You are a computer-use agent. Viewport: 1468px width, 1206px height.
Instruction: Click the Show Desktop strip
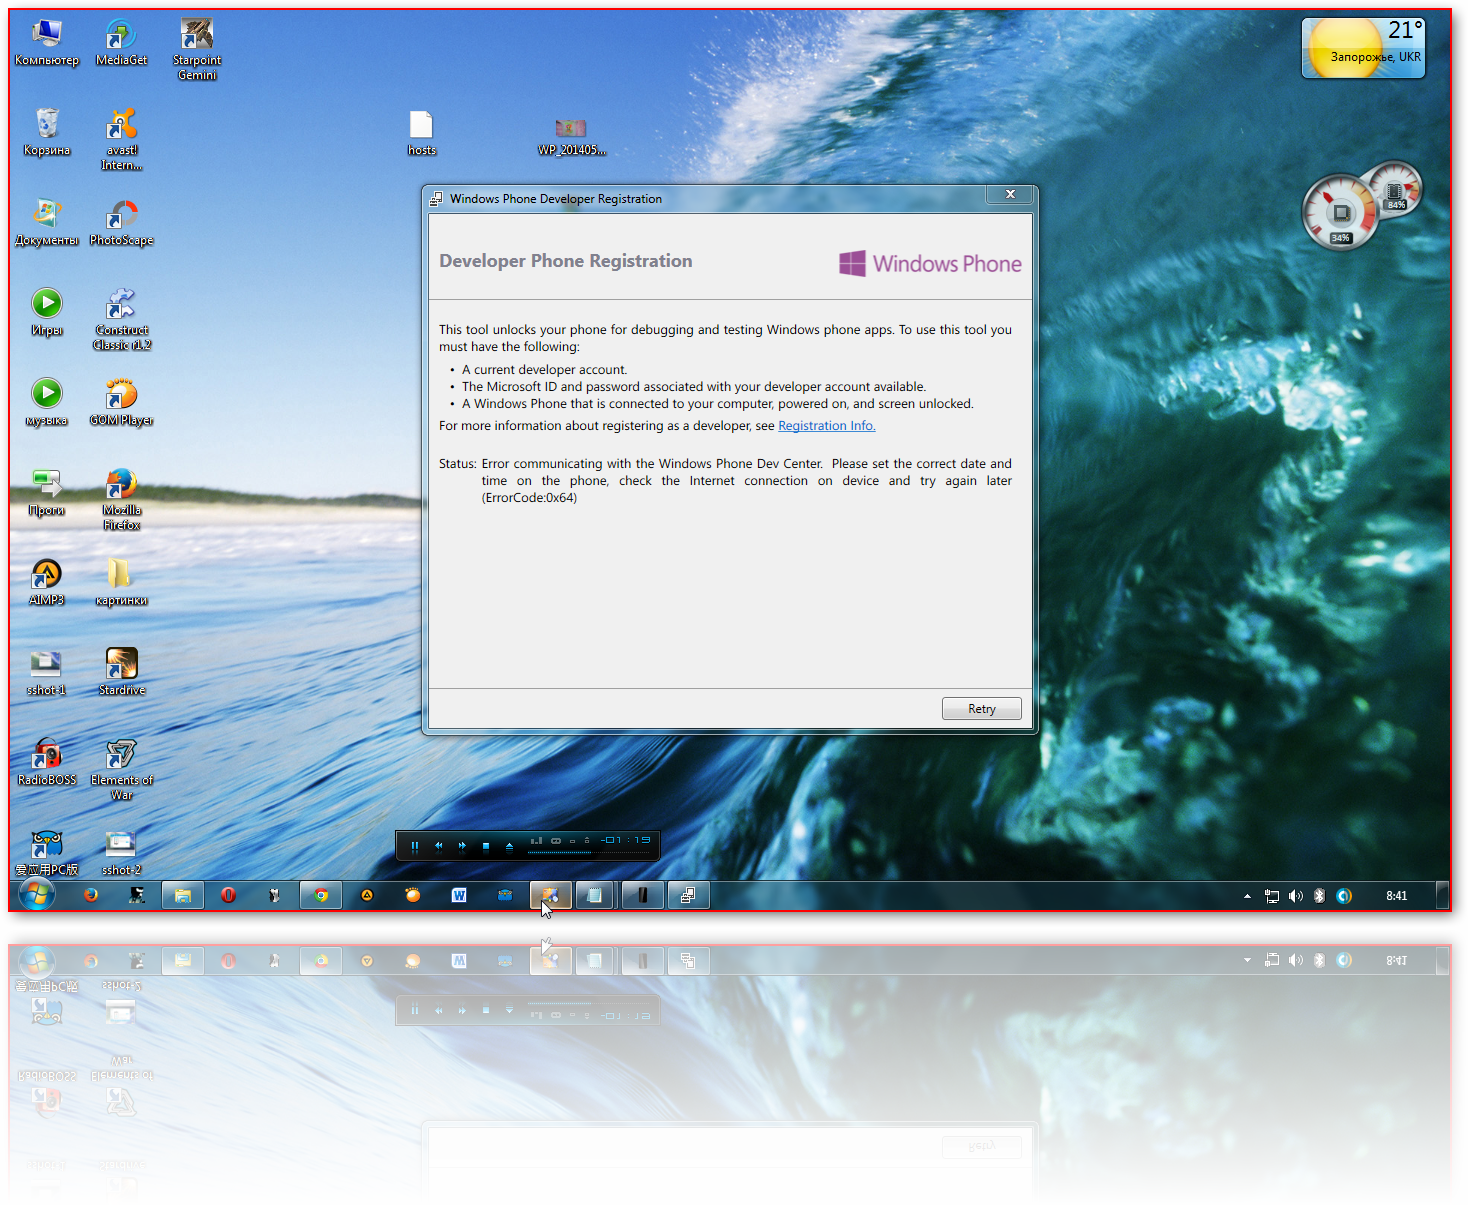(x=1443, y=895)
